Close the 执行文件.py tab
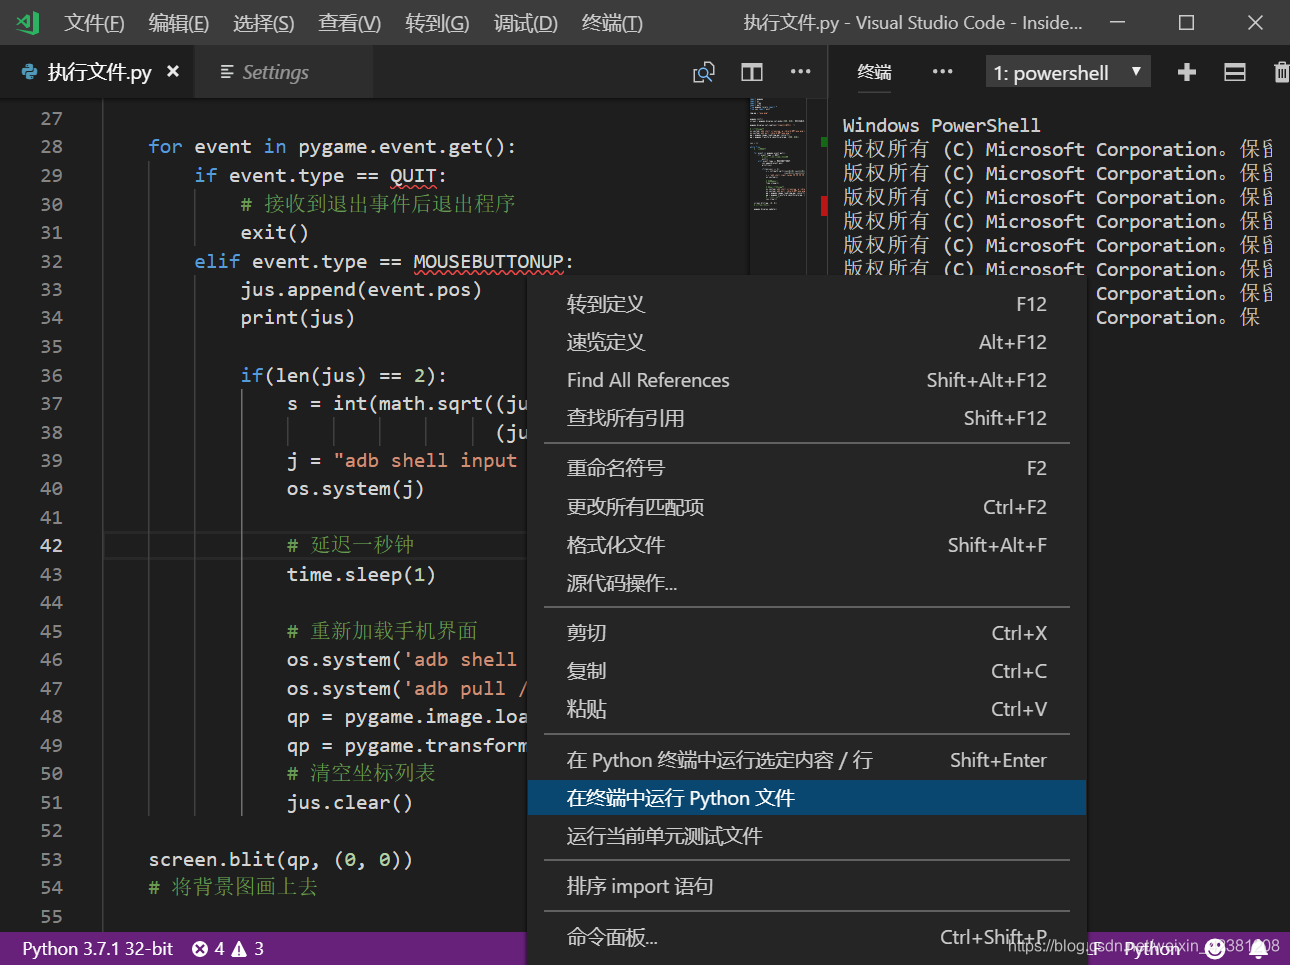The image size is (1290, 965). click(x=173, y=71)
